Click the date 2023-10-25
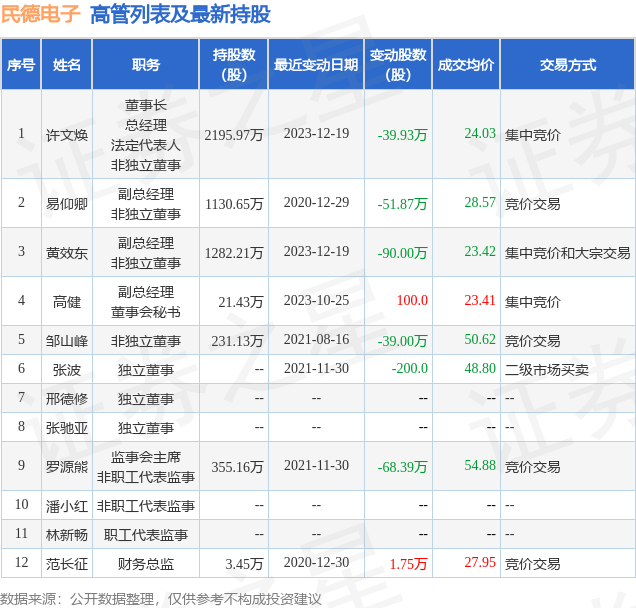The width and height of the screenshot is (636, 608). point(316,300)
